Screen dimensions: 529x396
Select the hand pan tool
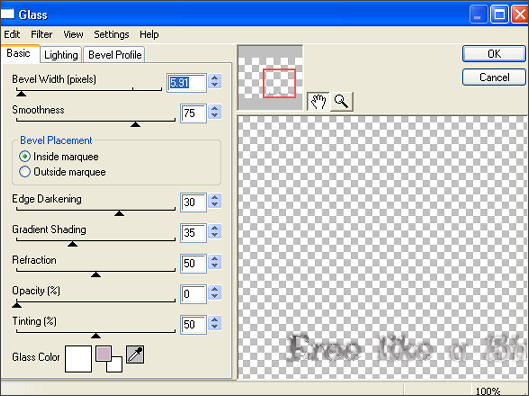(x=318, y=101)
